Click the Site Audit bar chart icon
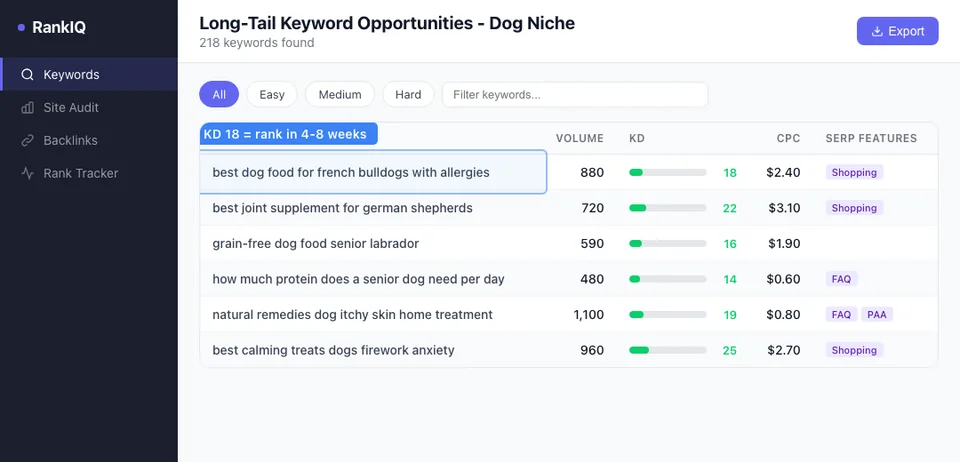This screenshot has height=462, width=960. point(27,108)
